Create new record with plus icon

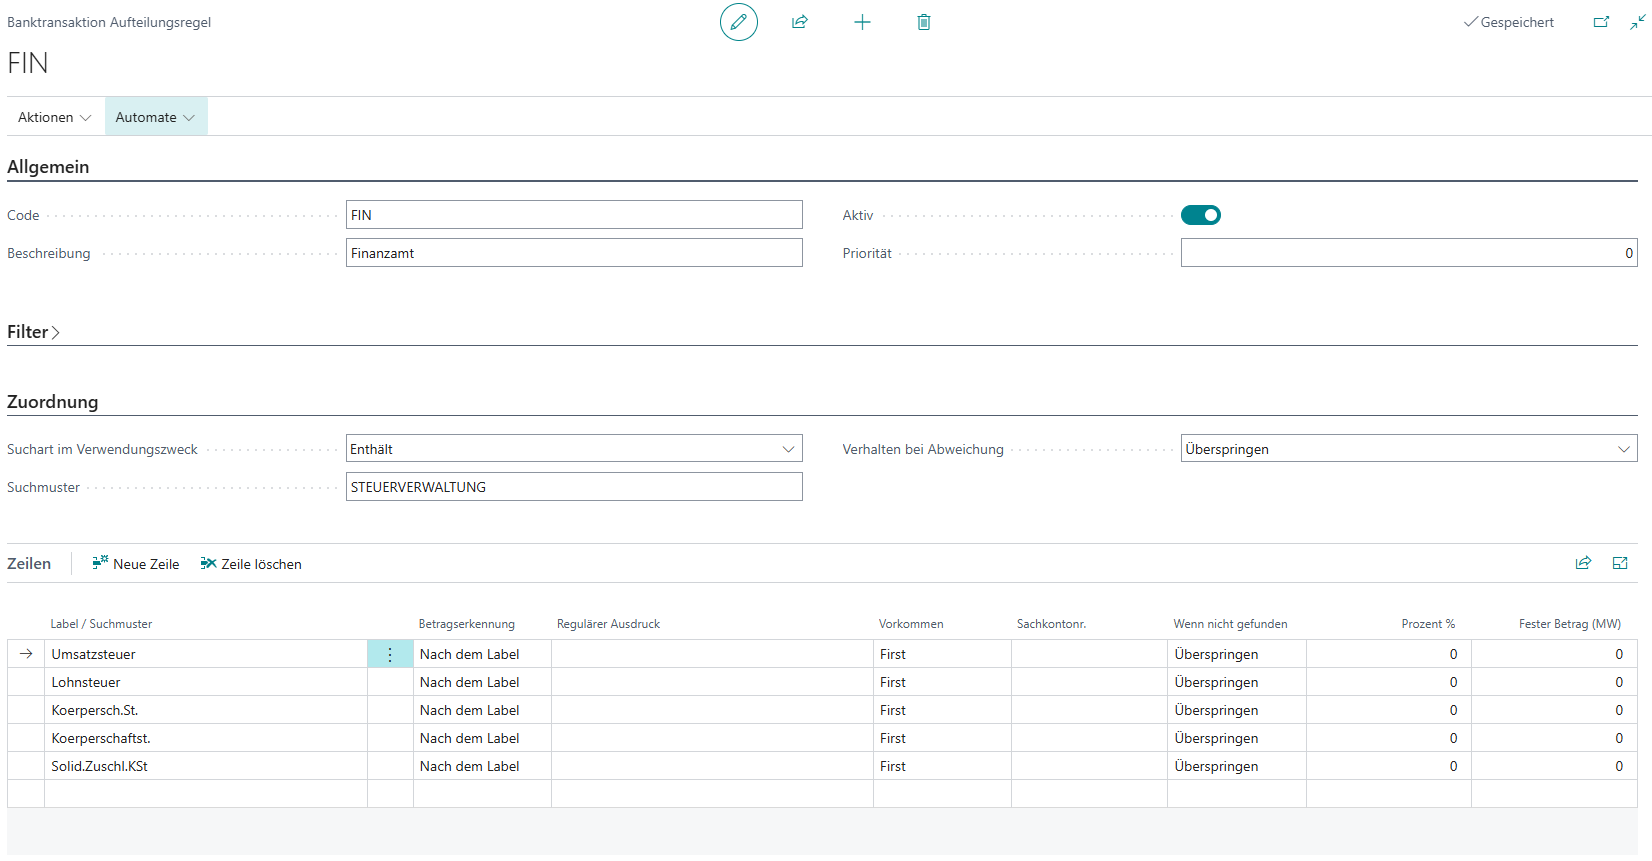click(862, 22)
